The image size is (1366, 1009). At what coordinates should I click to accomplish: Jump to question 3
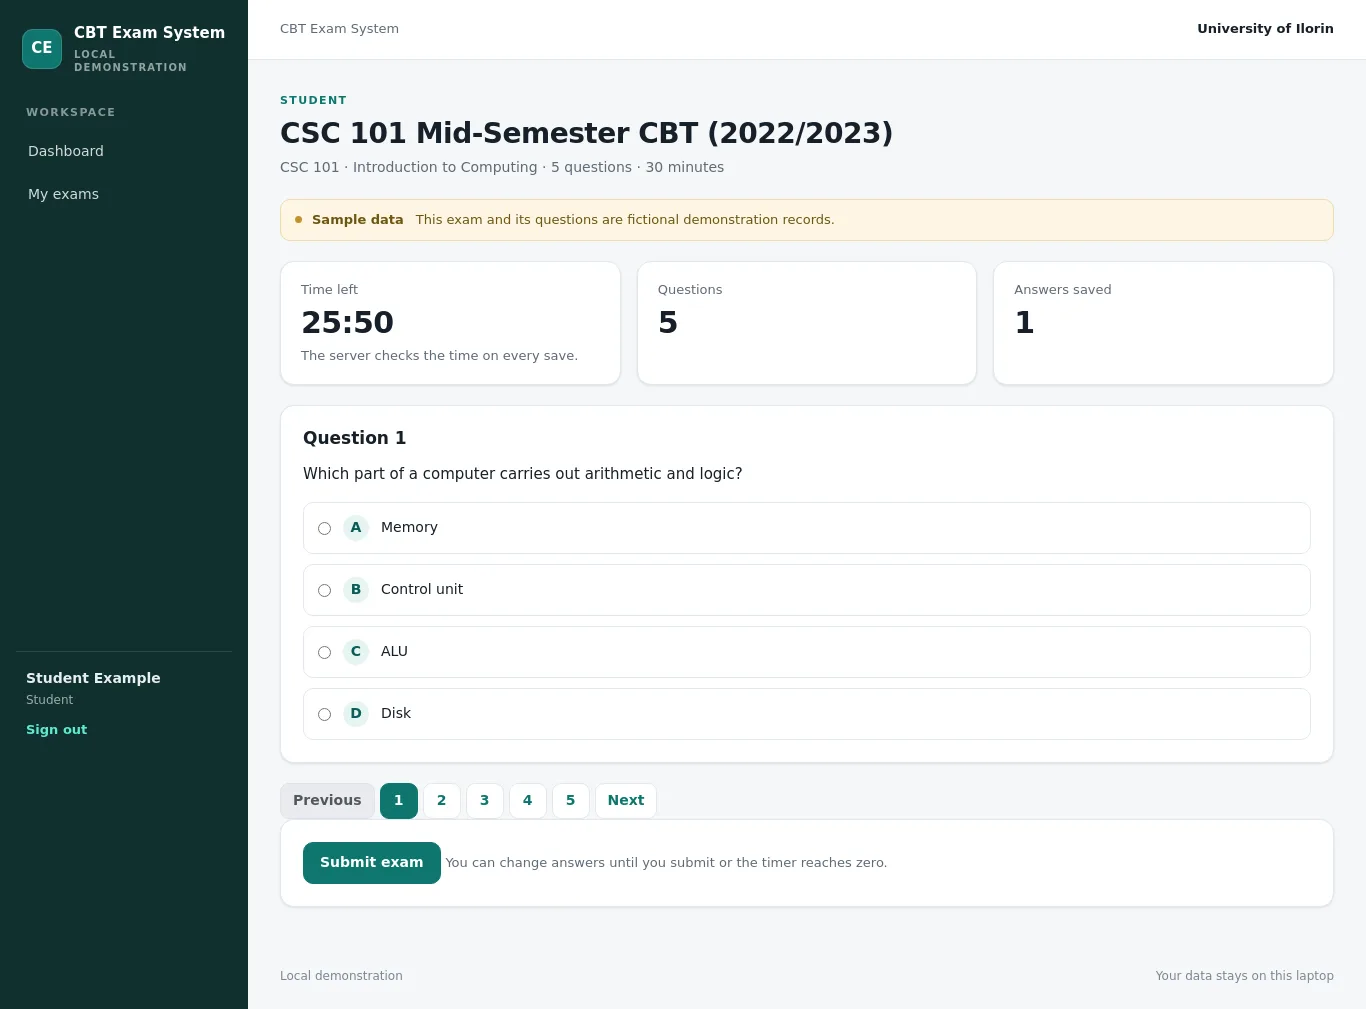tap(485, 801)
